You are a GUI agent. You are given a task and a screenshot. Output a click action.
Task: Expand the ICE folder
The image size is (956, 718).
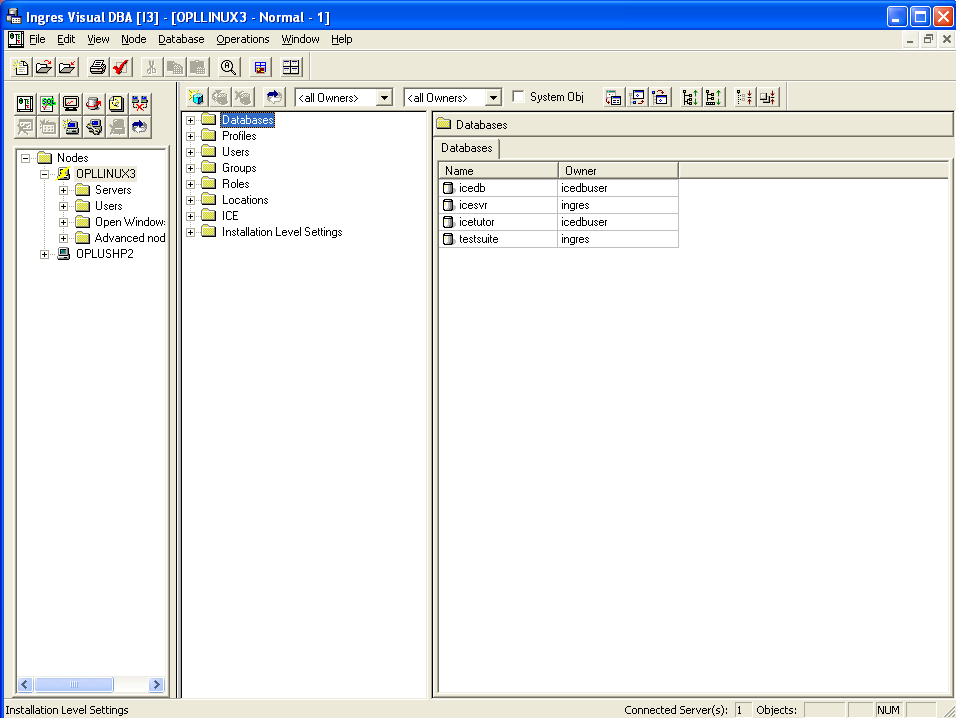tap(190, 216)
